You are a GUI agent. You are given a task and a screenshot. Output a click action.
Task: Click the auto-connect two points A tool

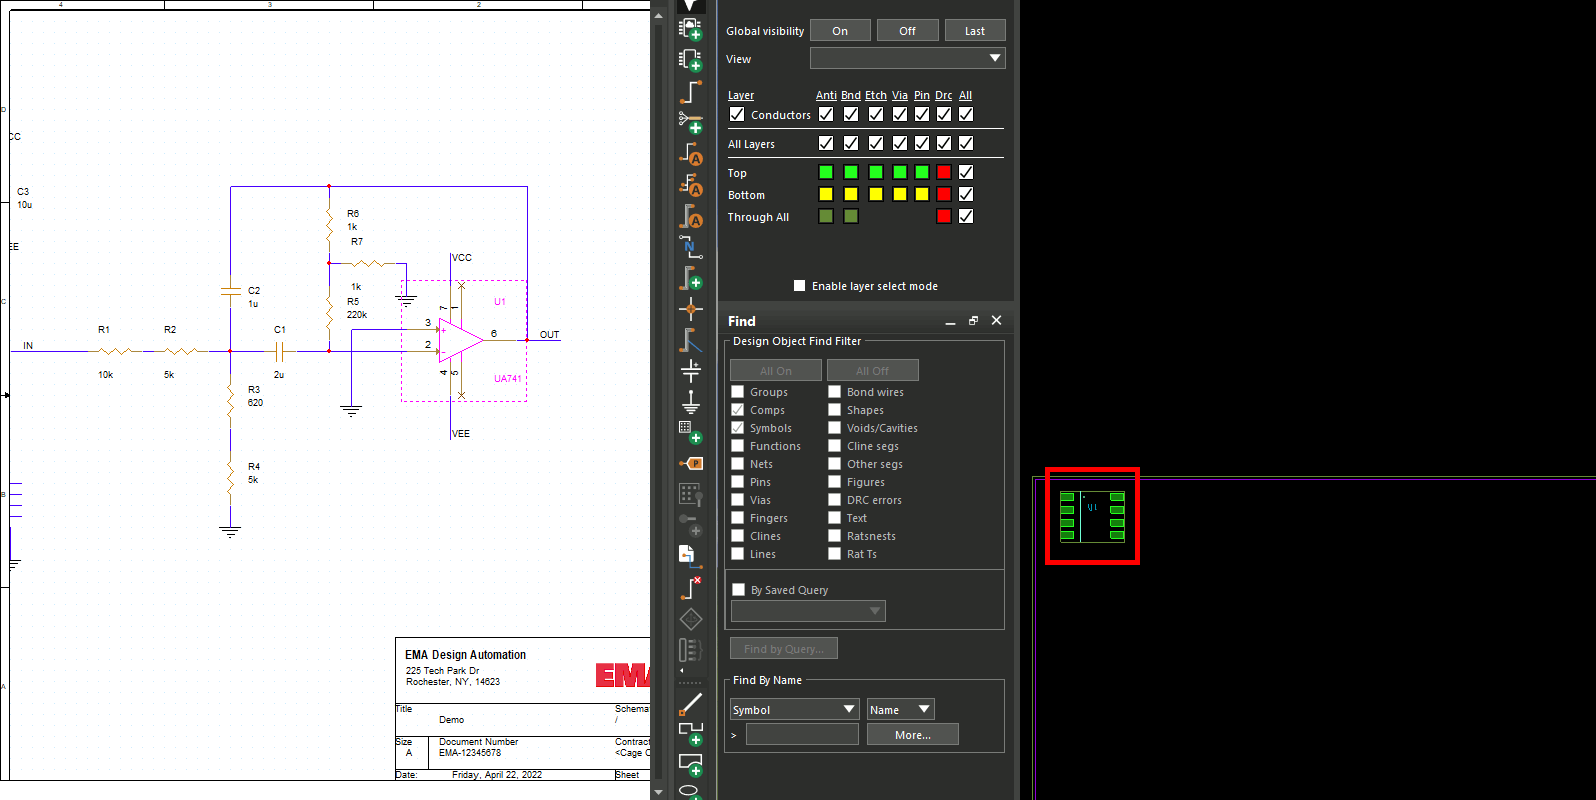coord(690,154)
